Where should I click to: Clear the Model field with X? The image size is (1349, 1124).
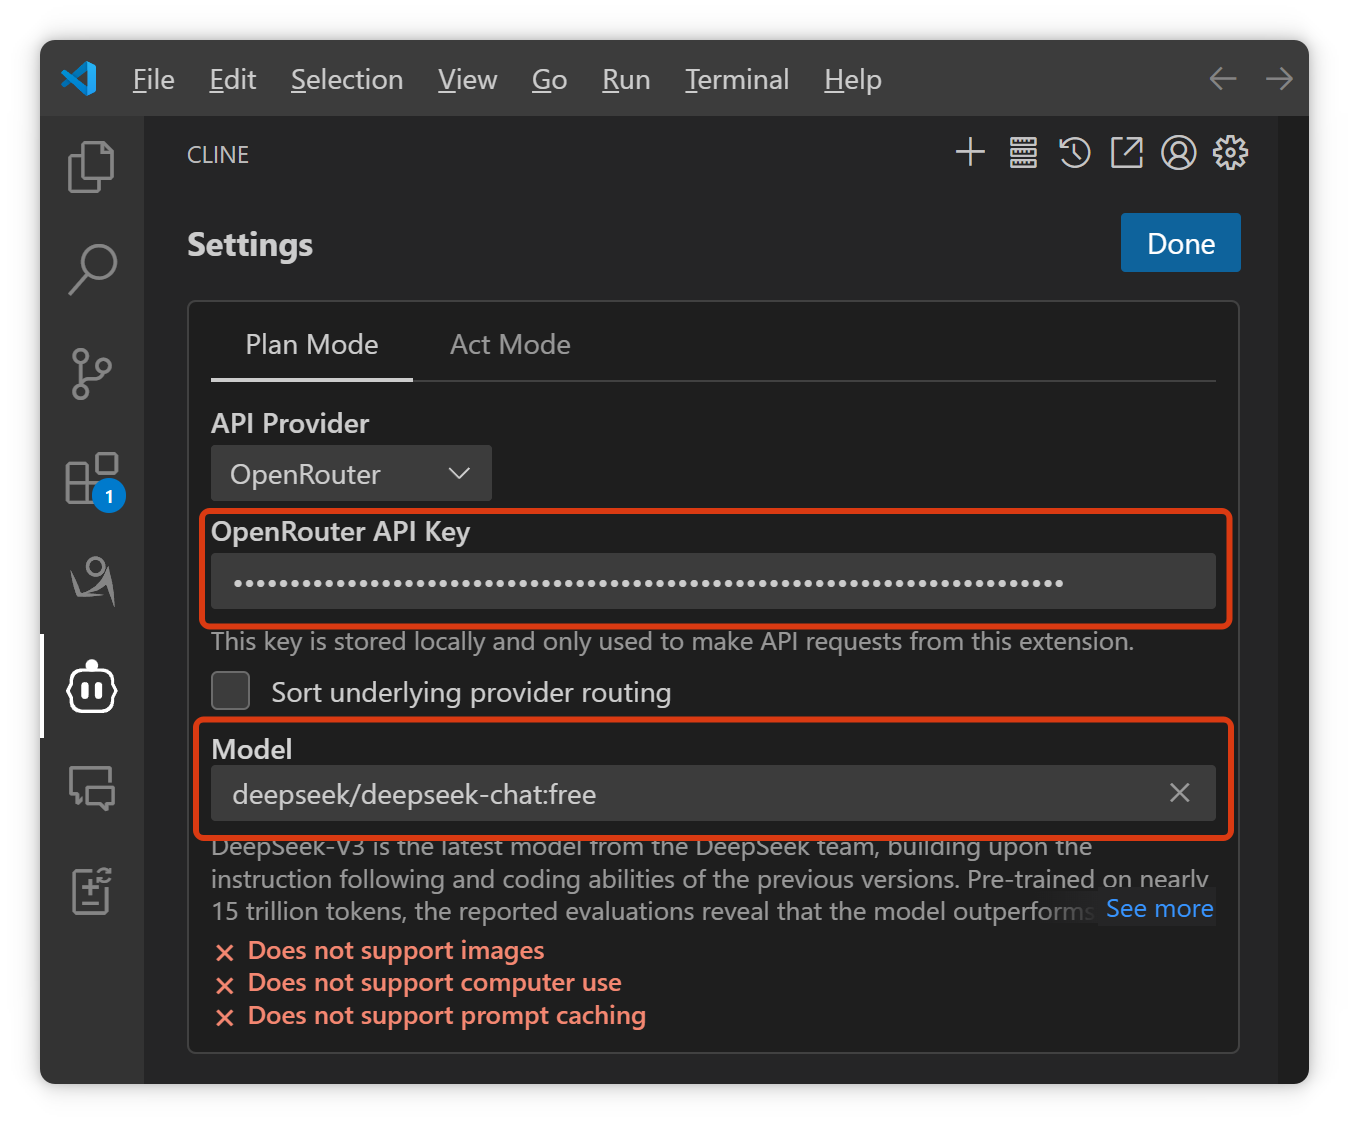point(1180,793)
